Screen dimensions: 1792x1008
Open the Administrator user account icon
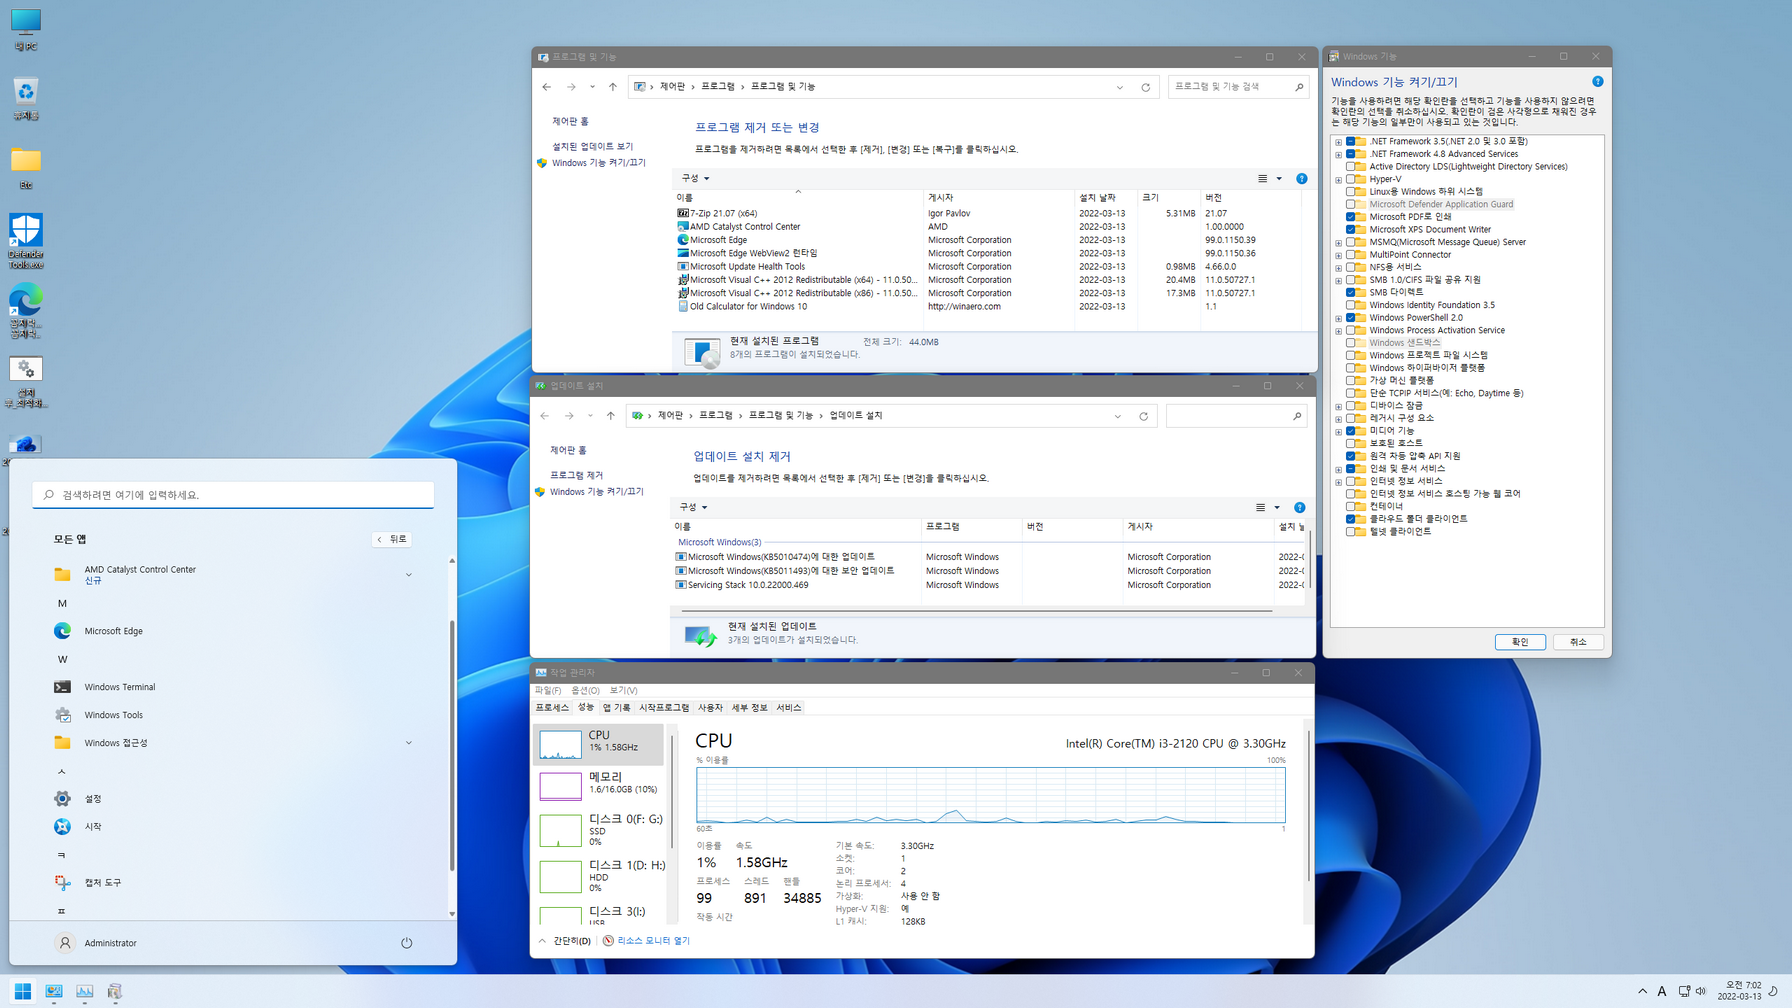point(65,943)
